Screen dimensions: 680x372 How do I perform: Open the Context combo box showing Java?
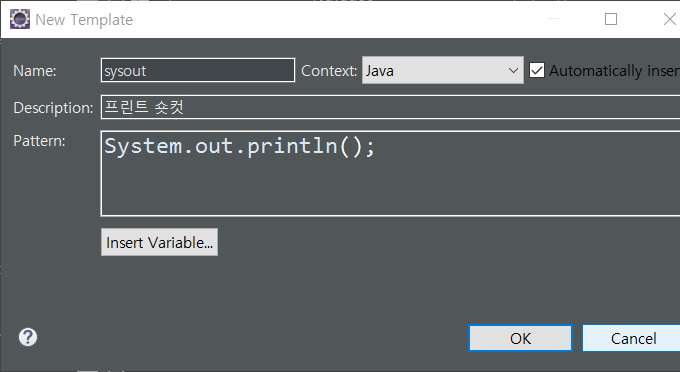(443, 70)
